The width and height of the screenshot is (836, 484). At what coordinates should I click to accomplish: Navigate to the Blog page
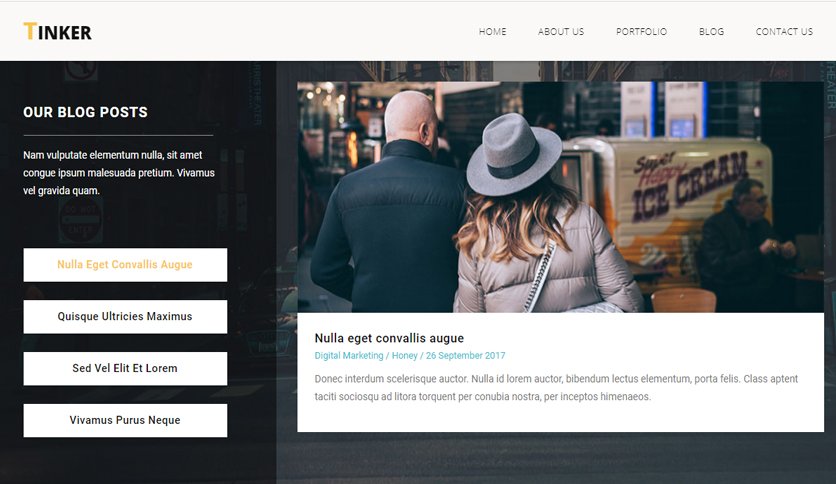711,31
